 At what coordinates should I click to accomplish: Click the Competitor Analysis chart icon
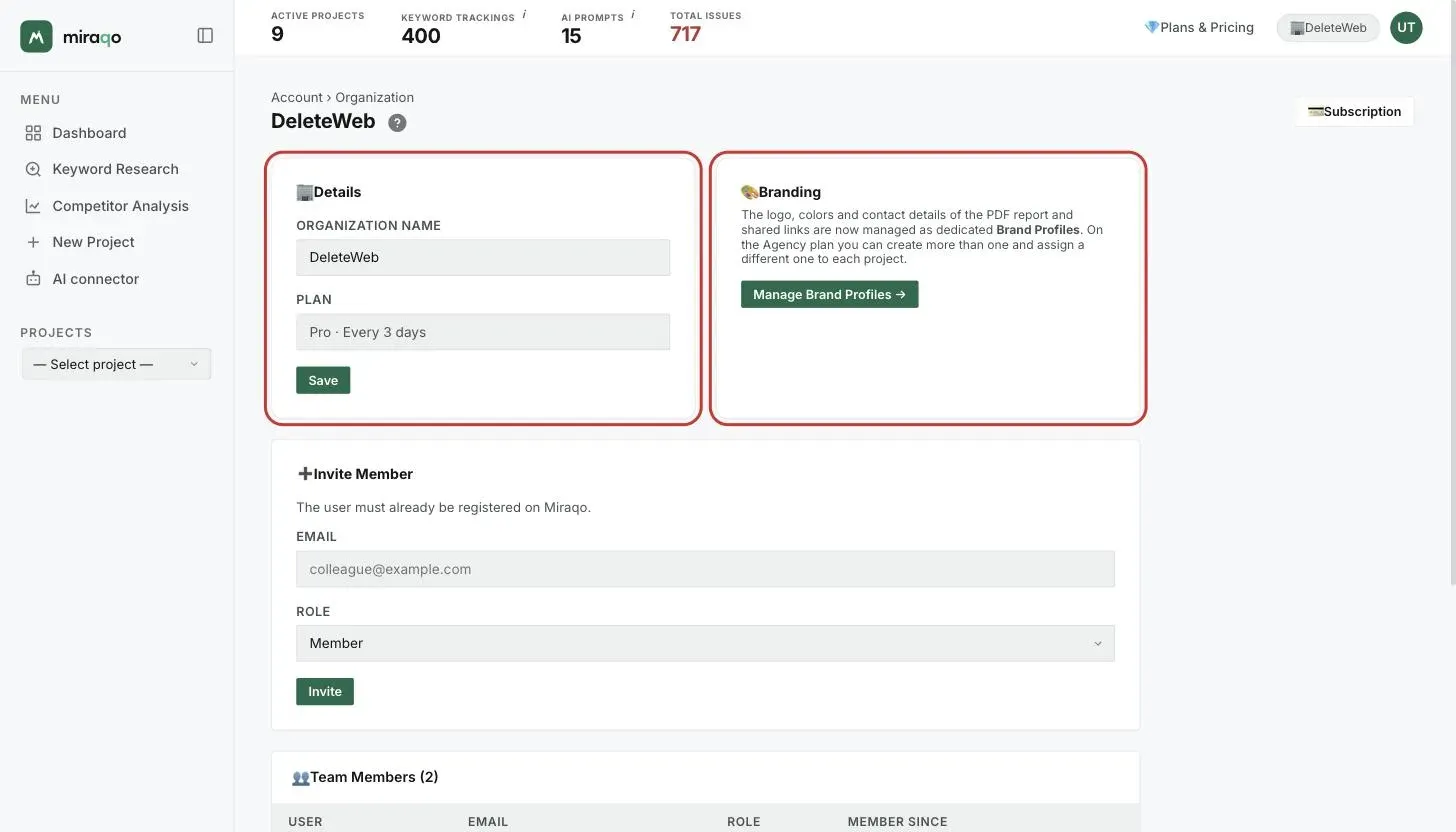pos(33,206)
